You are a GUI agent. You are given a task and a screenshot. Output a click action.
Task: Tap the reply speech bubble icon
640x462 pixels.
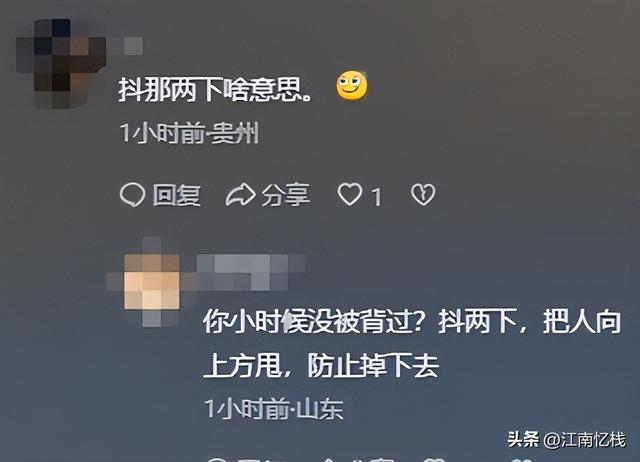pyautogui.click(x=132, y=195)
